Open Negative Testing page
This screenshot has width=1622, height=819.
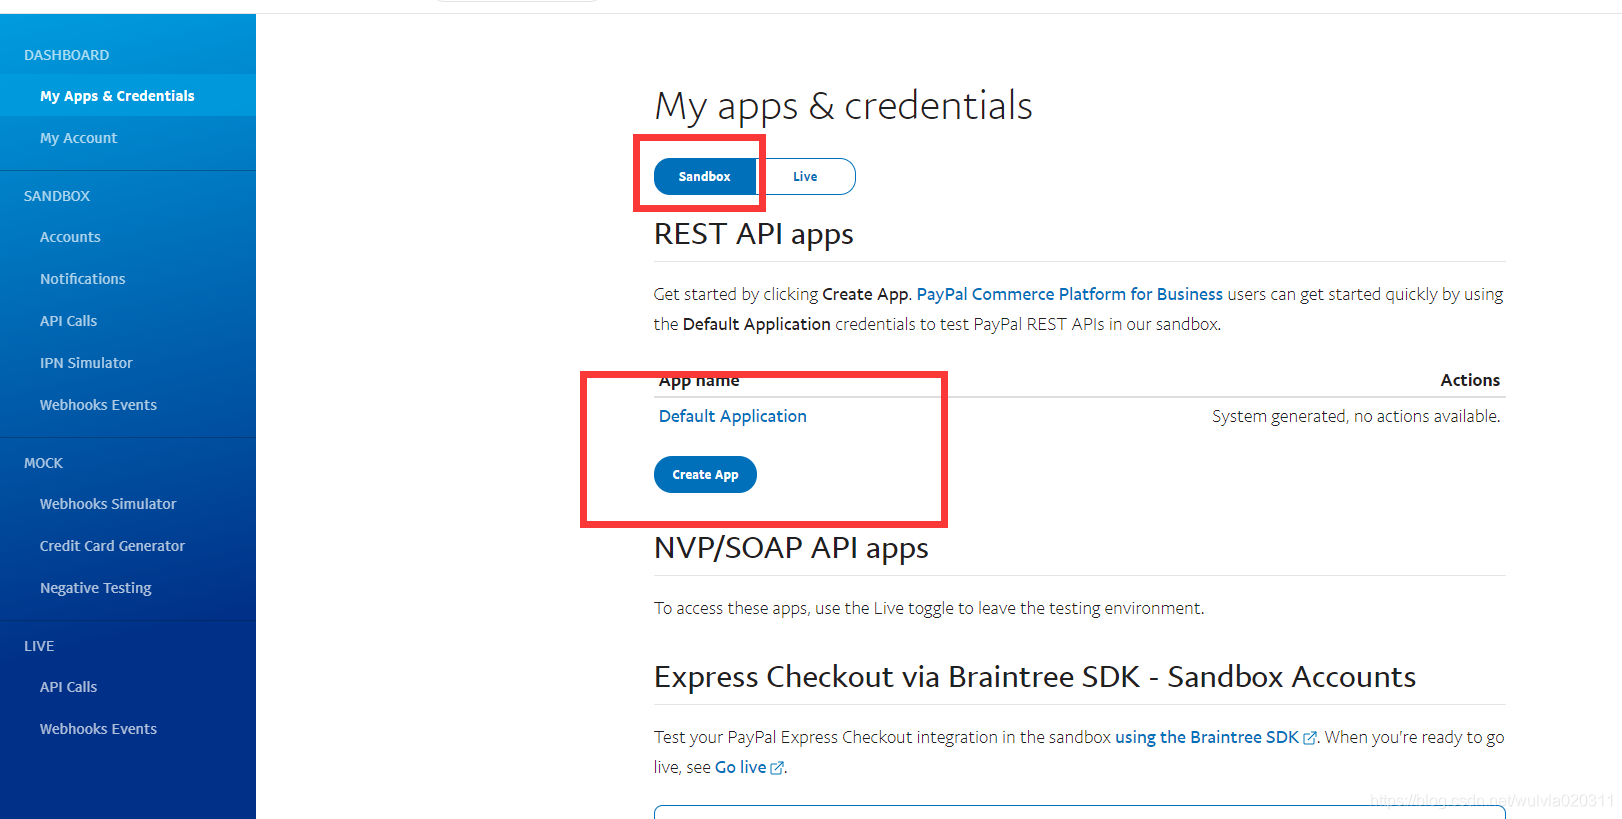coord(95,588)
